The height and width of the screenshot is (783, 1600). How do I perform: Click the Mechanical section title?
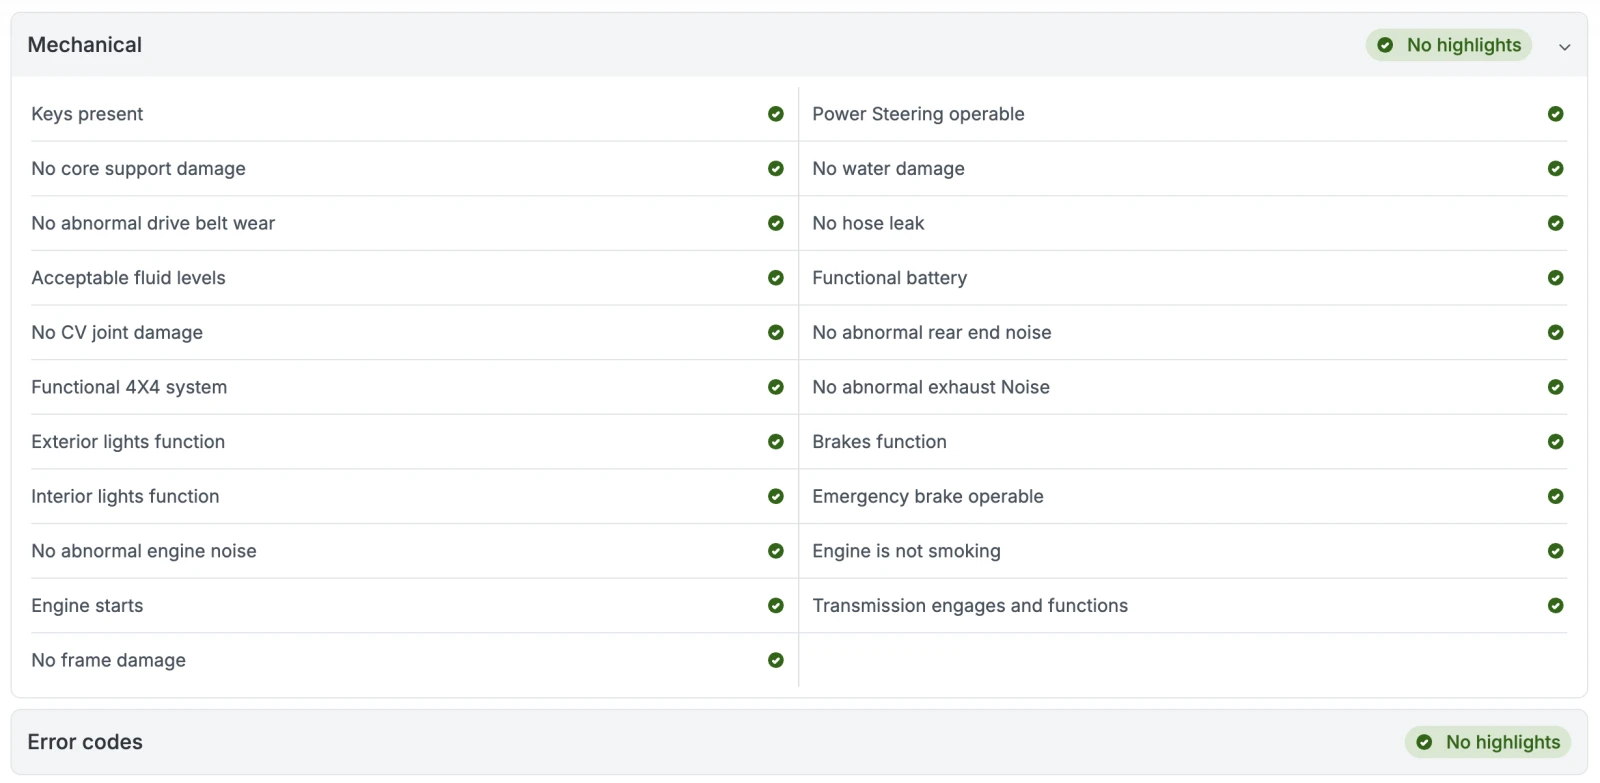[85, 45]
